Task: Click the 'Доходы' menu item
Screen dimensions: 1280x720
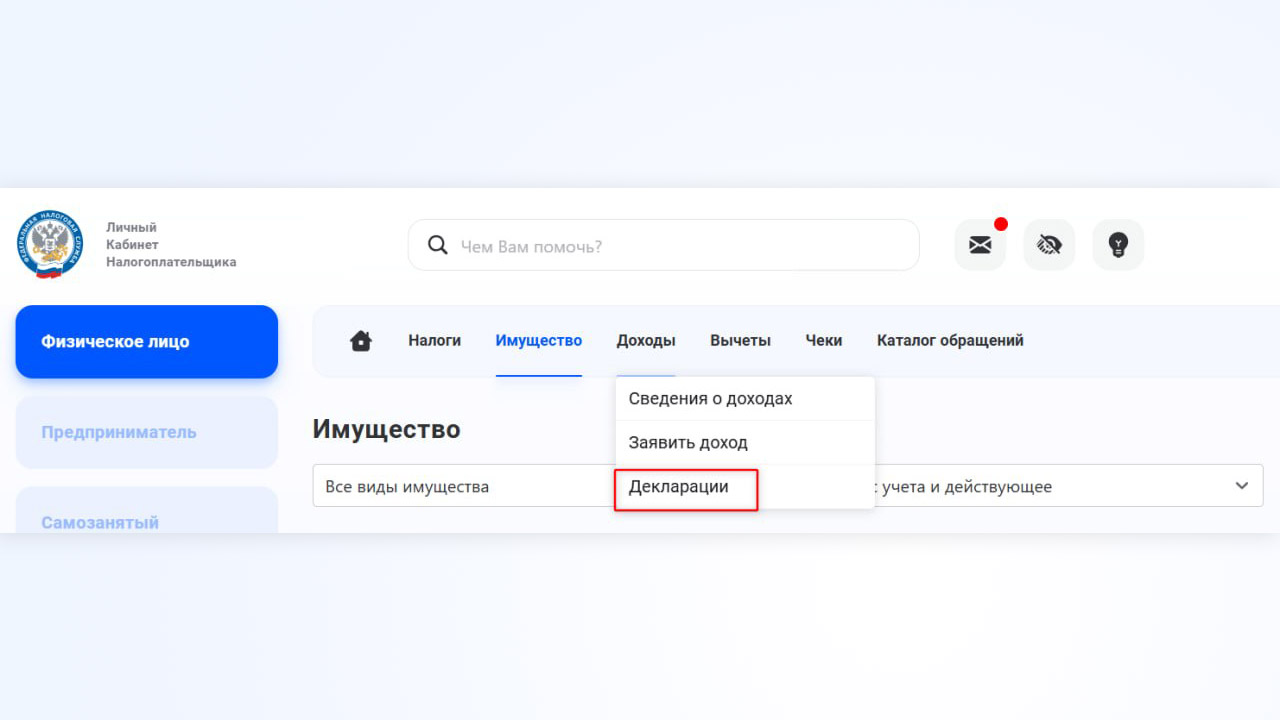Action: 646,341
